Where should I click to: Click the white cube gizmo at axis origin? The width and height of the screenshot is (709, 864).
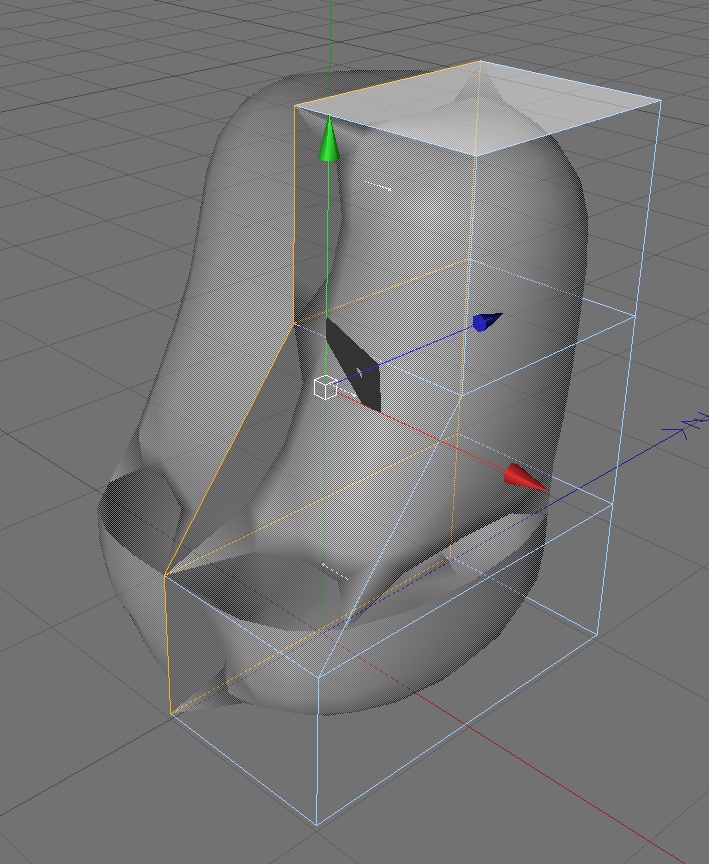point(325,387)
